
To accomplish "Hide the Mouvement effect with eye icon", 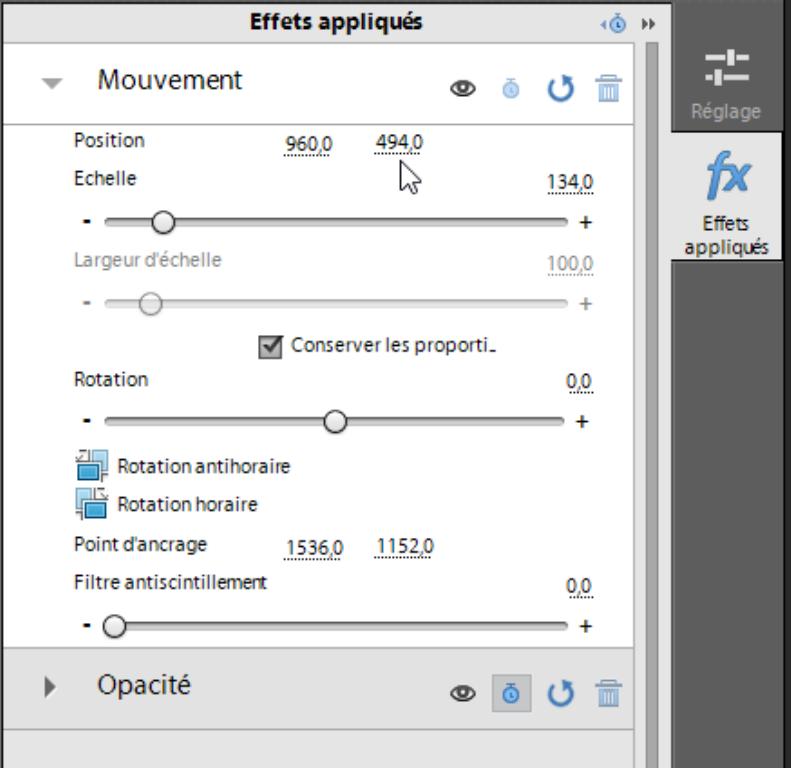I will tap(463, 89).
